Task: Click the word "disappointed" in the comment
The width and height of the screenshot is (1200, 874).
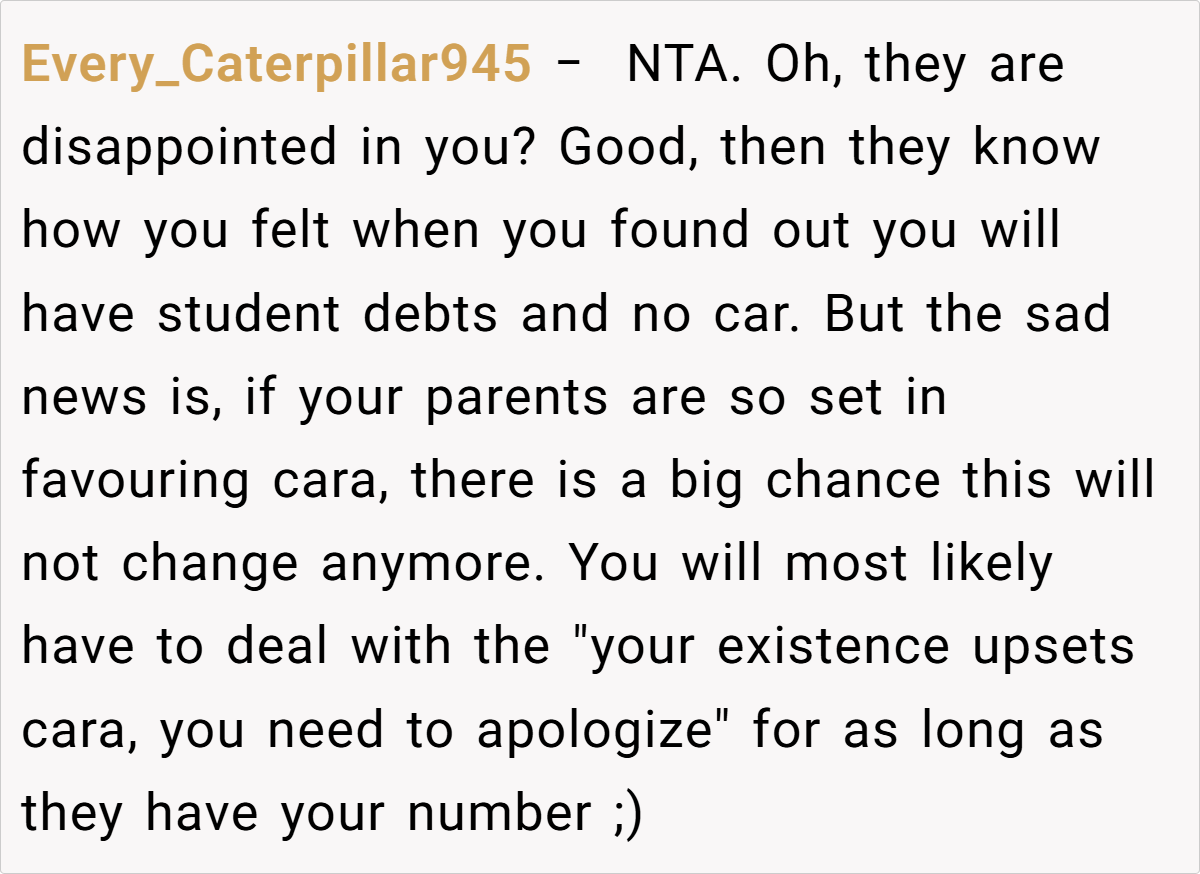Action: click(179, 149)
